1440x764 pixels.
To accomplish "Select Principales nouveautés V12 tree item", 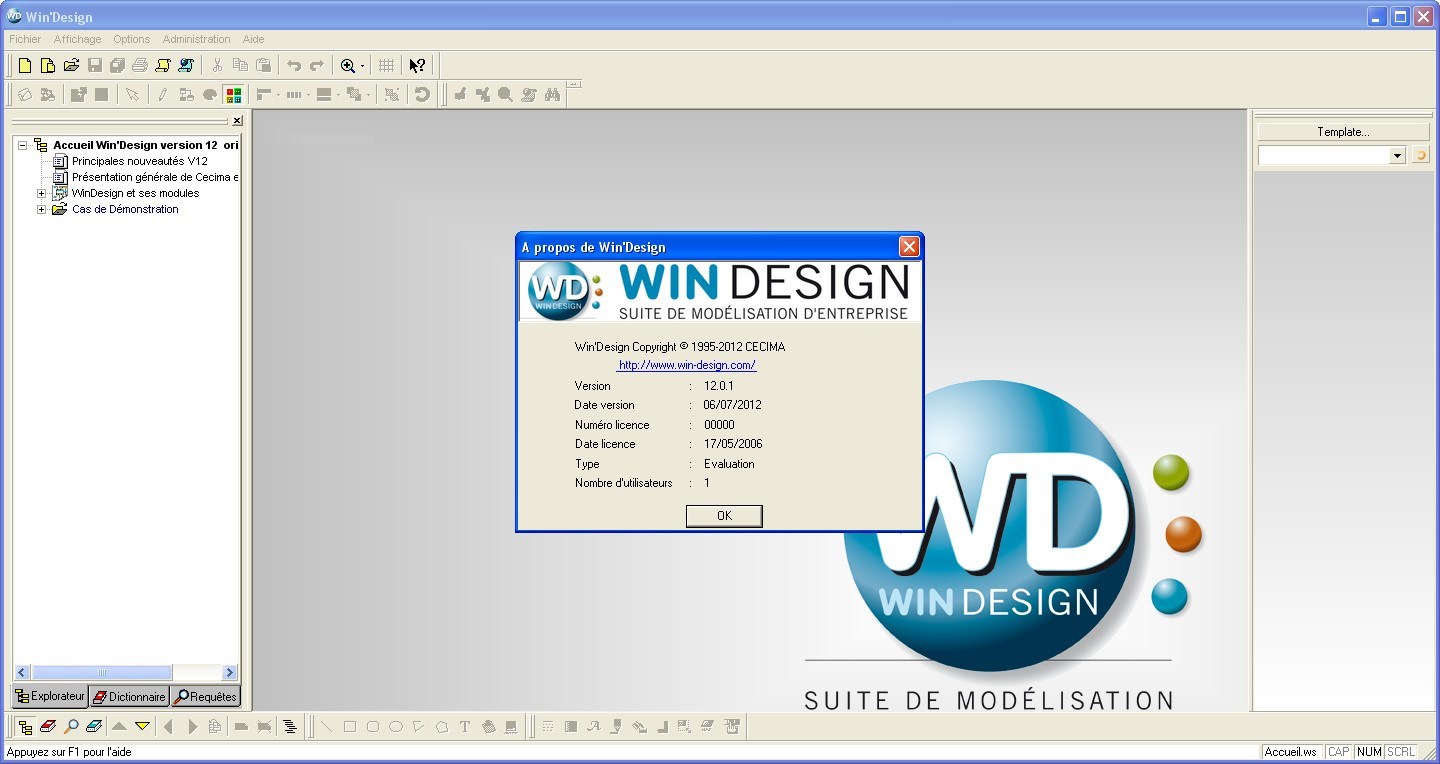I will [x=139, y=161].
